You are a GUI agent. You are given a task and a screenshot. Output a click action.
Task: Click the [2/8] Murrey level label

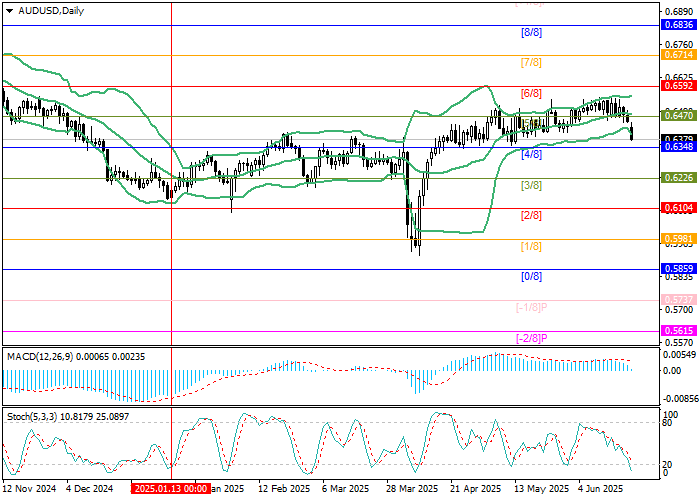(x=531, y=215)
